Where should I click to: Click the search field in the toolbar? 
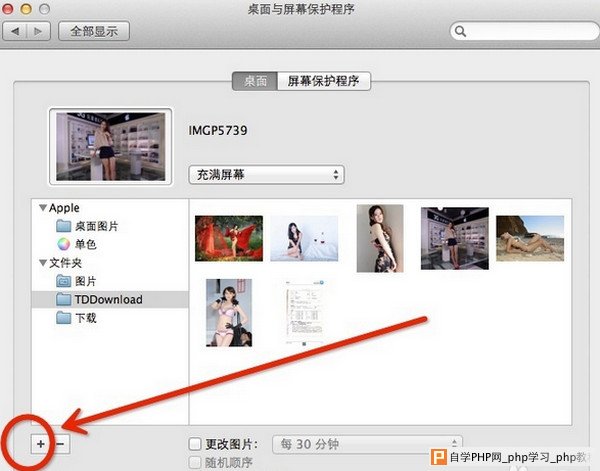click(x=524, y=31)
